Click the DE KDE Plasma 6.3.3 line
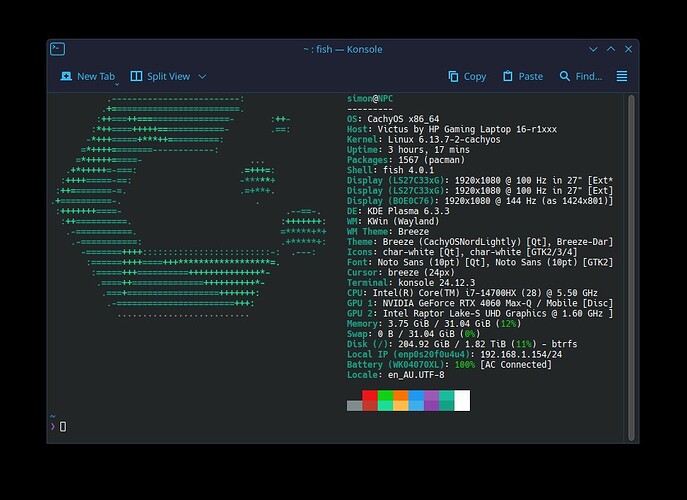Screen dimensions: 687x500 pyautogui.click(x=398, y=211)
